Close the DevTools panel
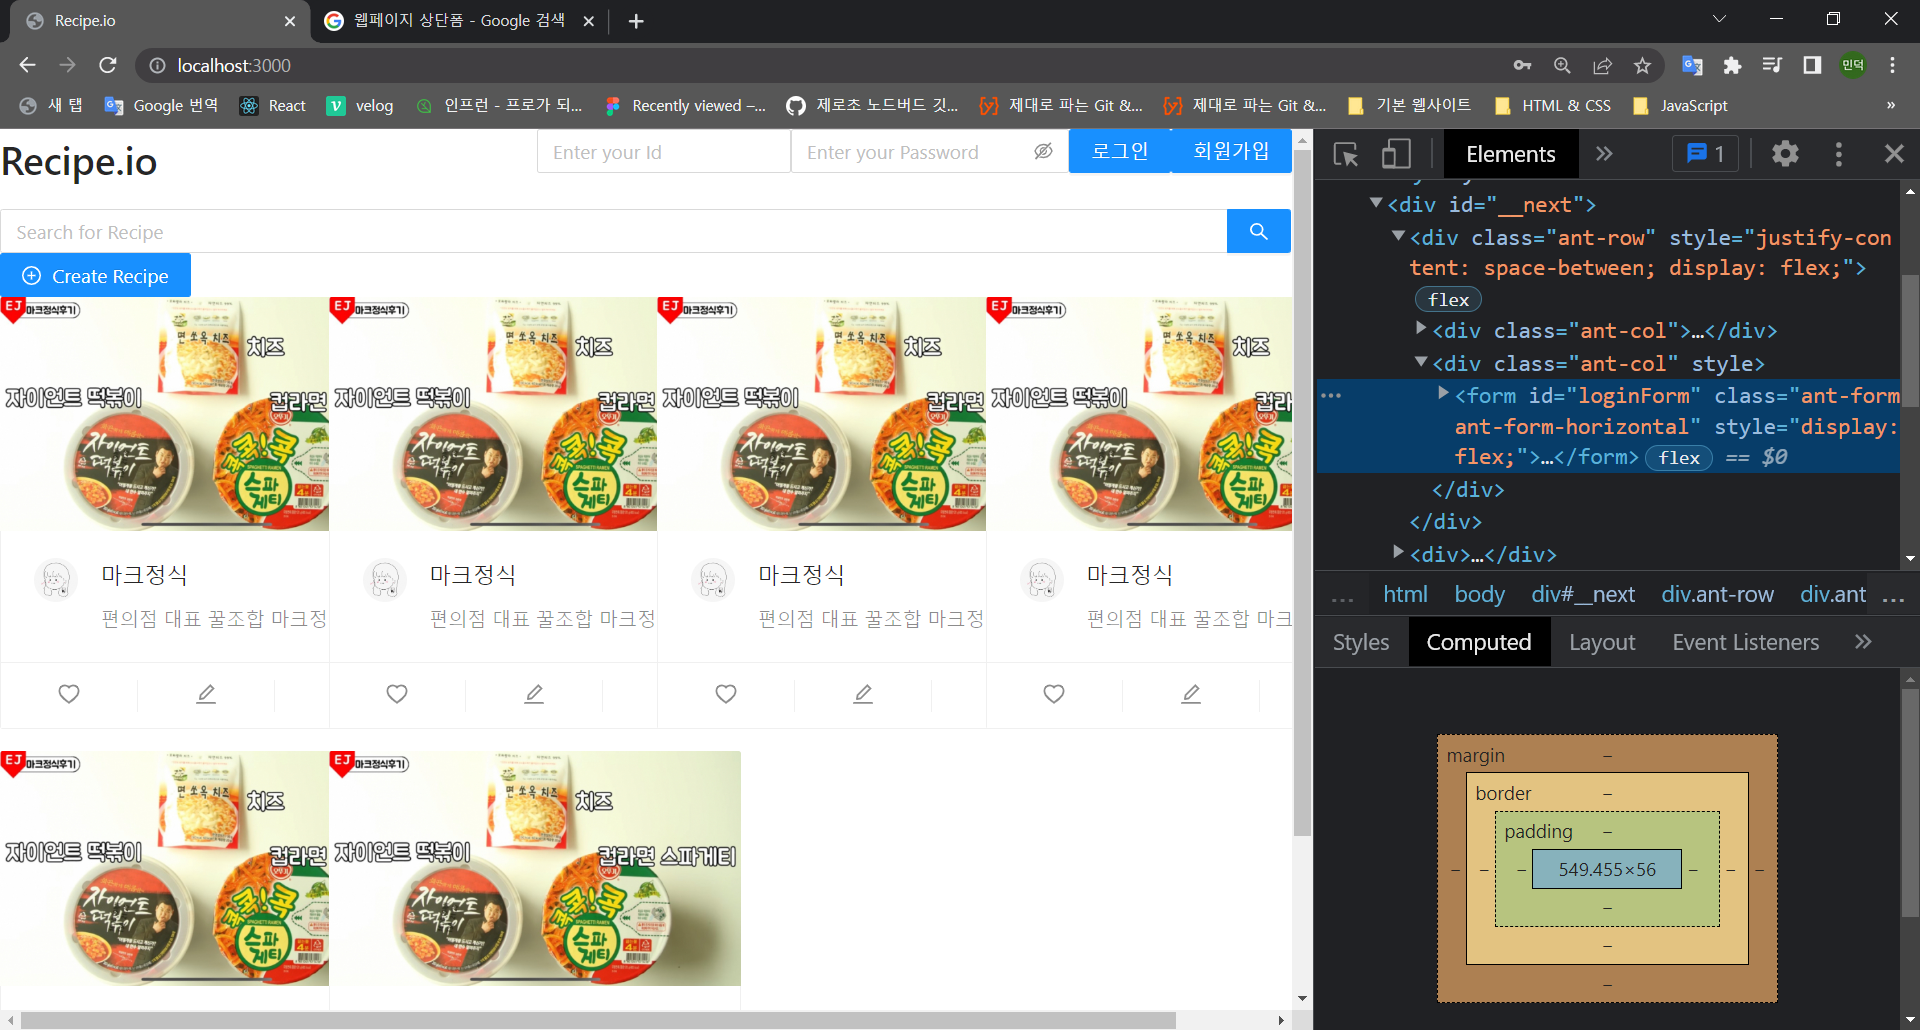Image resolution: width=1920 pixels, height=1030 pixels. coord(1894,154)
